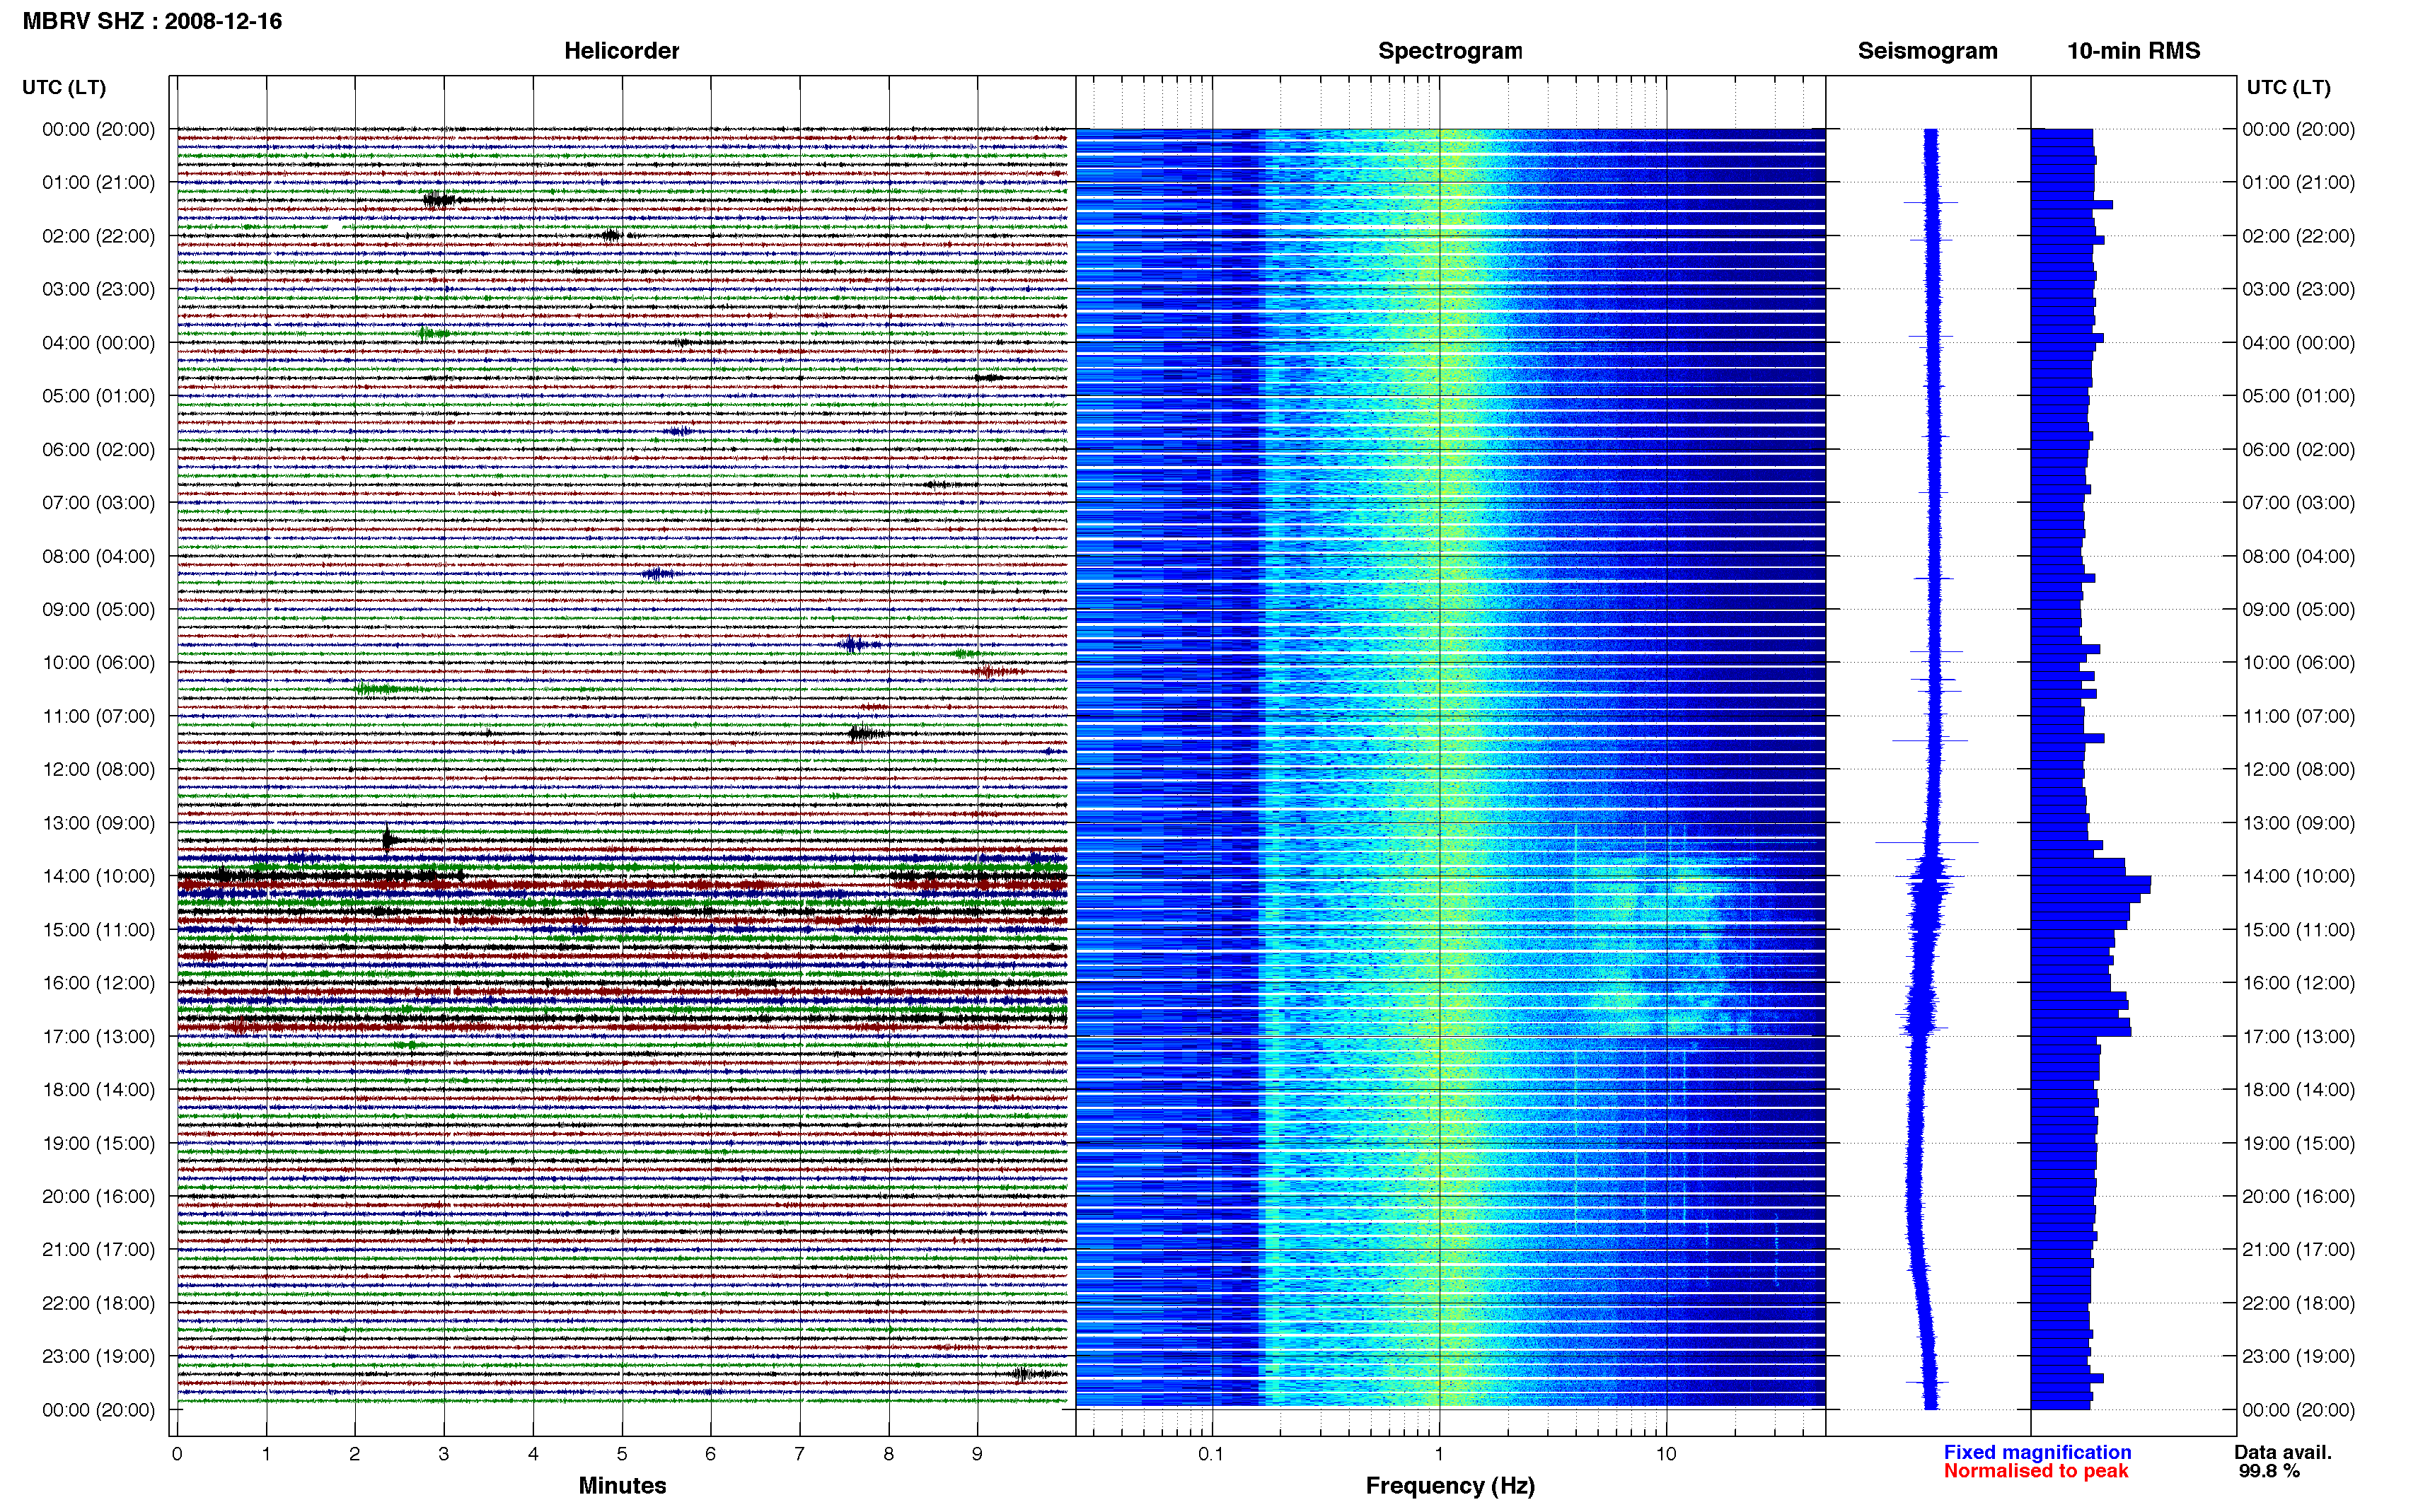Select the Helicorder panel heading

coord(621,51)
